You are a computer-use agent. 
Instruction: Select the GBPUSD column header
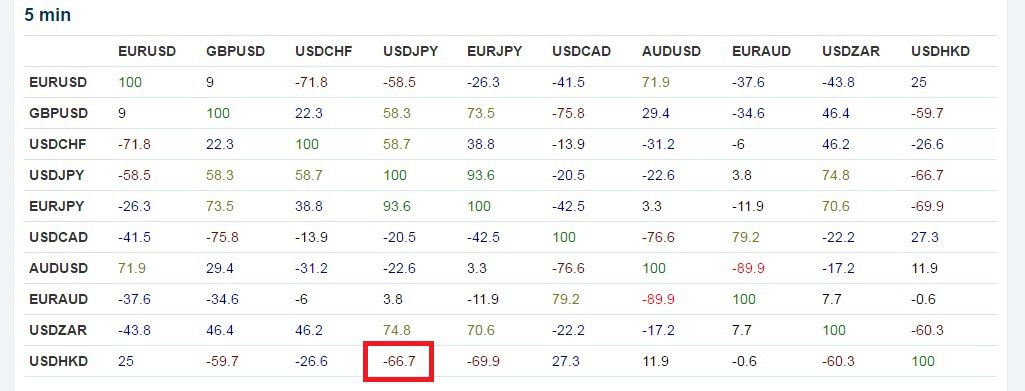point(235,51)
